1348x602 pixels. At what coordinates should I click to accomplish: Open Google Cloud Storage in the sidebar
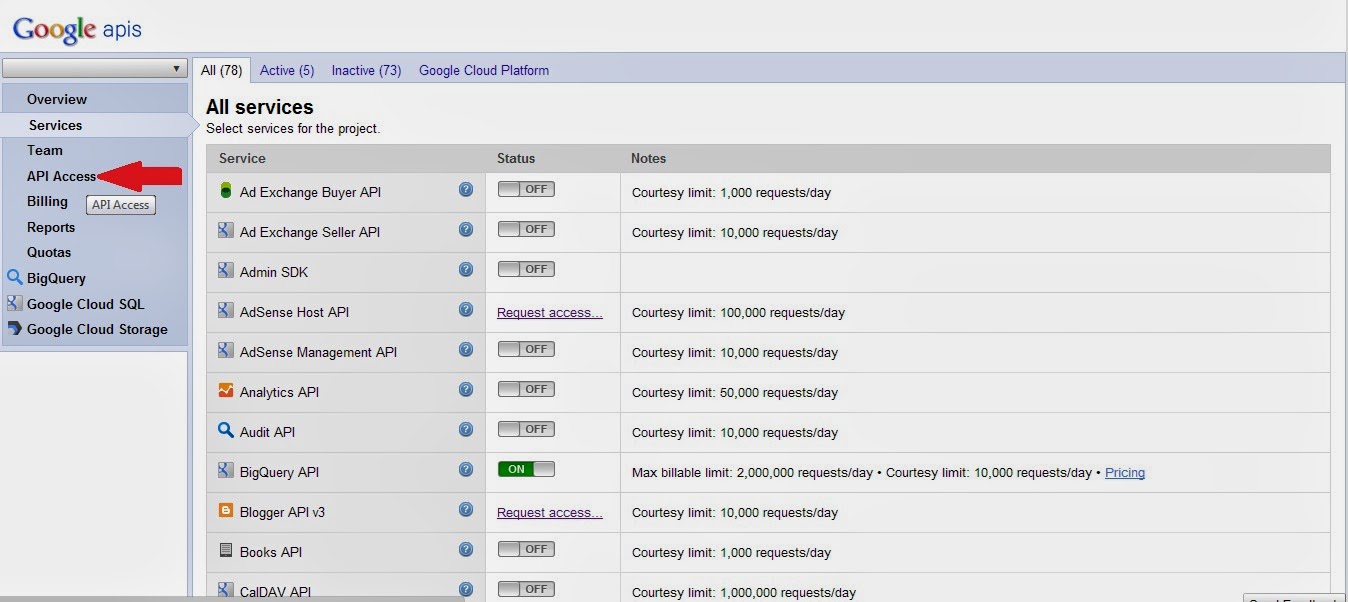[97, 329]
